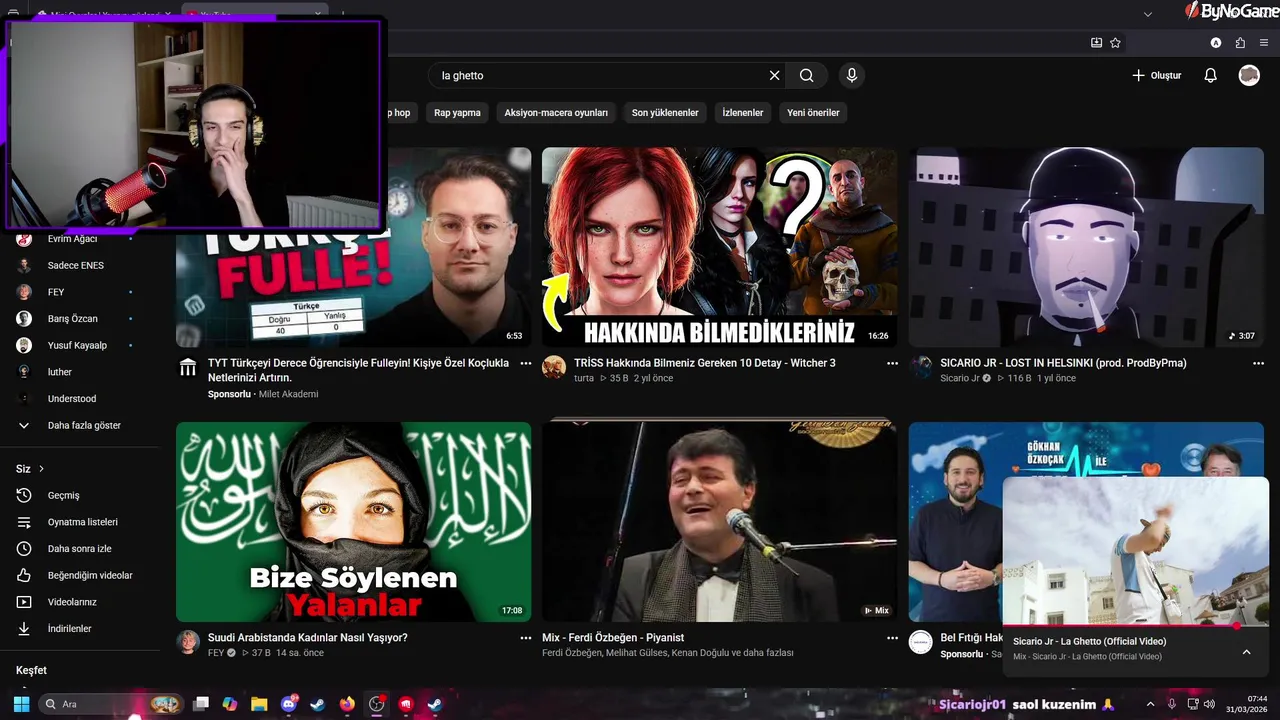Select the 'Son yüklenenler' chip

(x=665, y=113)
